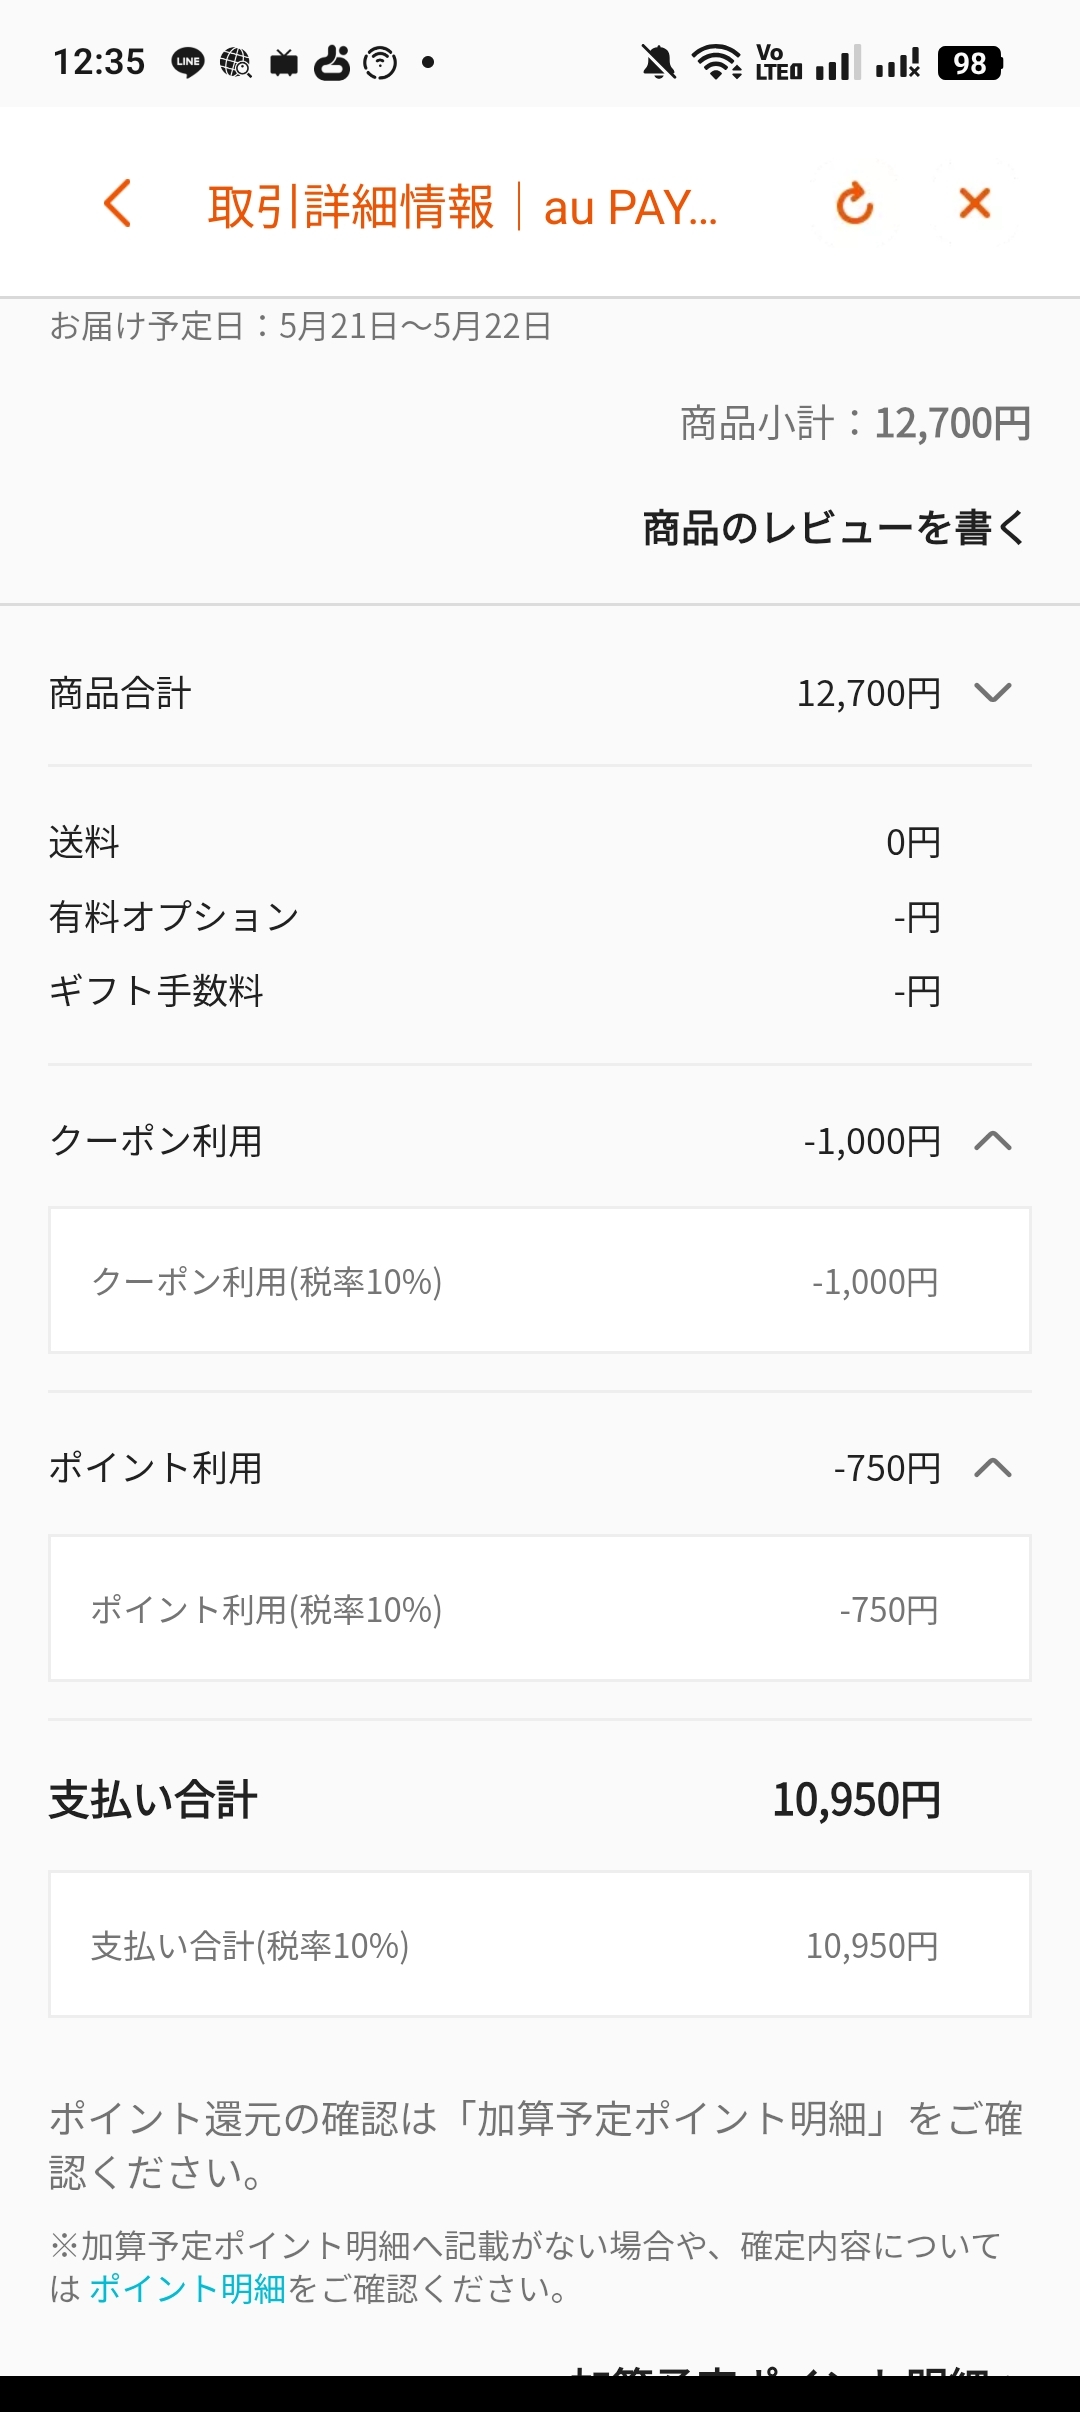Viewport: 1080px width, 2412px height.
Task: Tap the orange back arrow
Action: click(x=118, y=204)
